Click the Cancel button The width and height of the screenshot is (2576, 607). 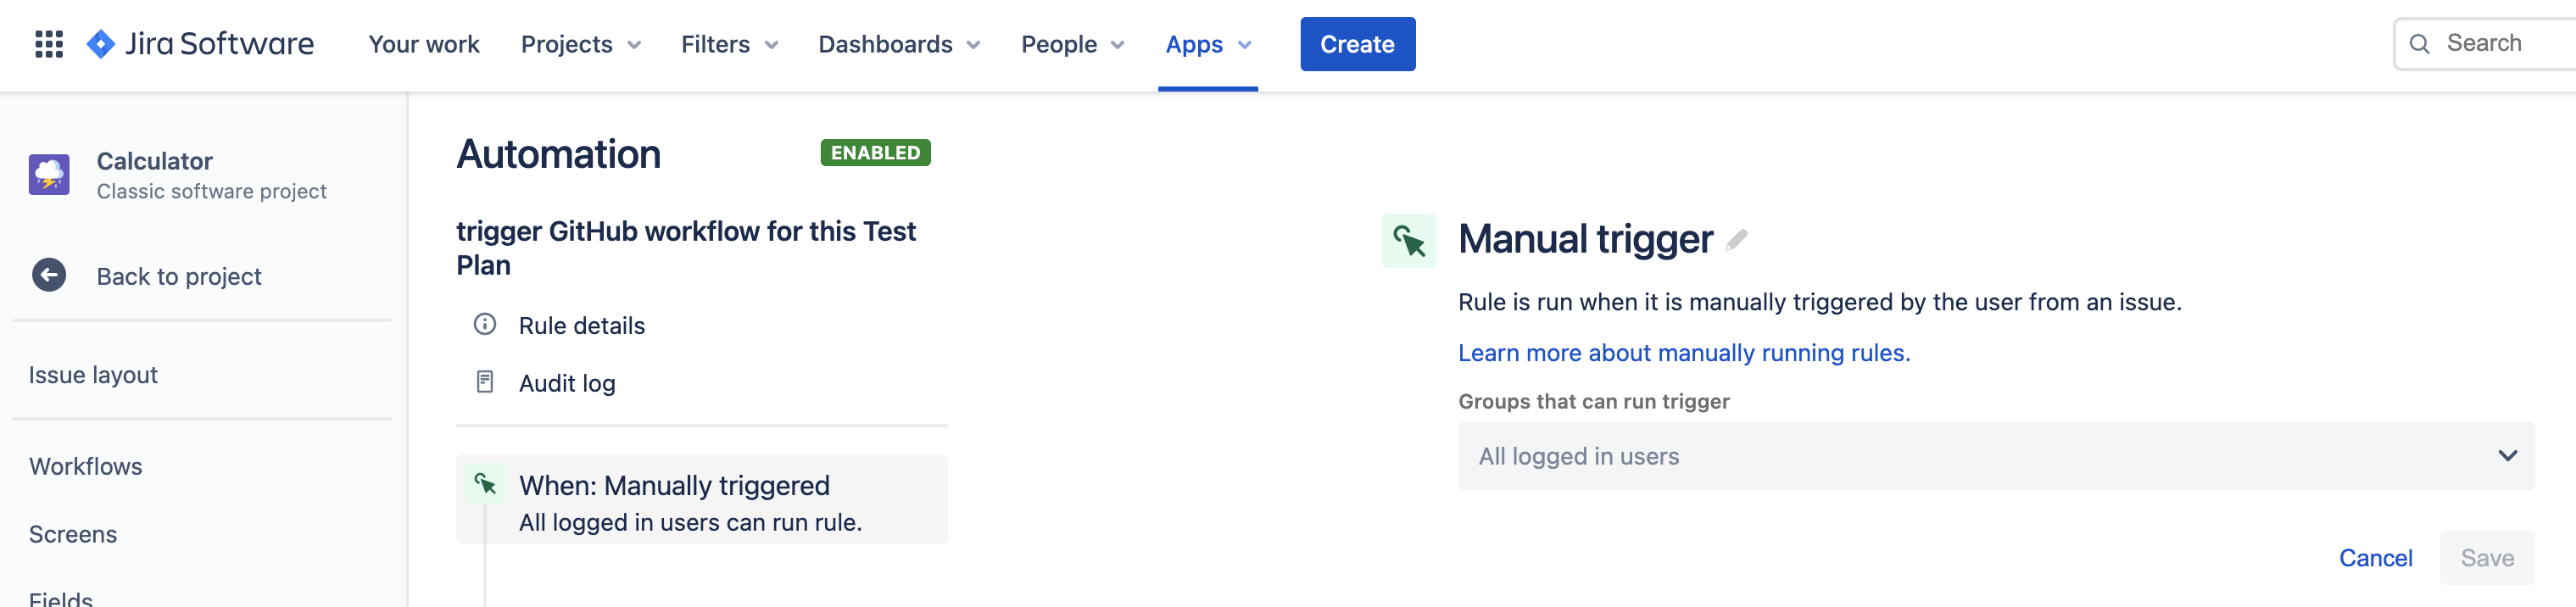click(x=2375, y=558)
